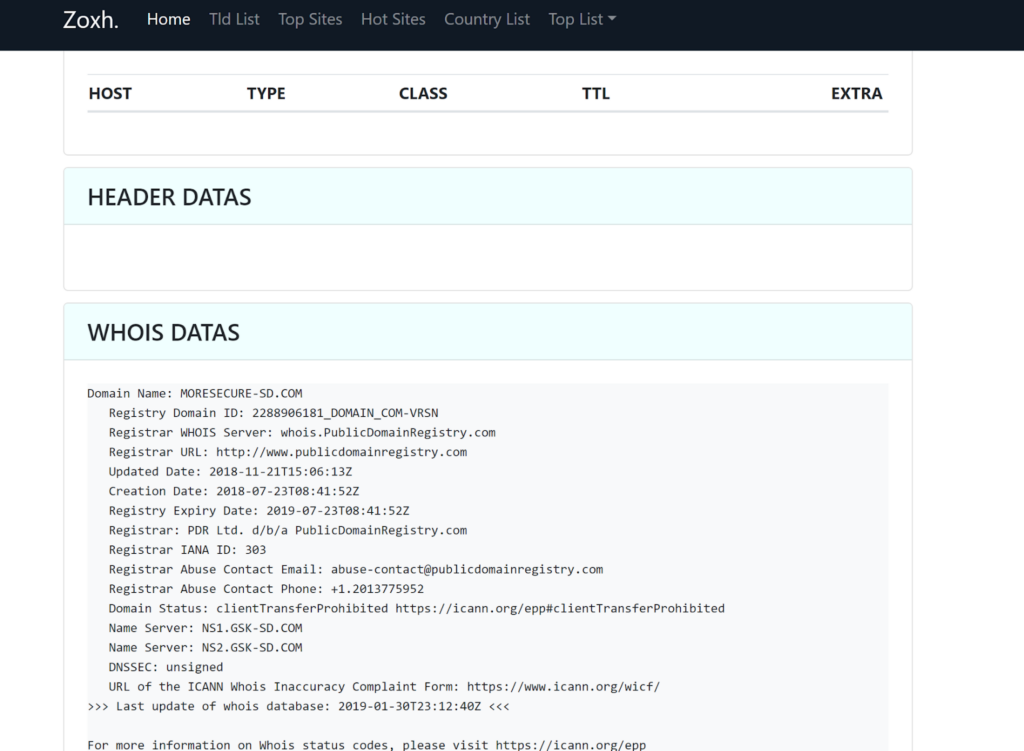Click the CLASS column header

click(x=423, y=93)
